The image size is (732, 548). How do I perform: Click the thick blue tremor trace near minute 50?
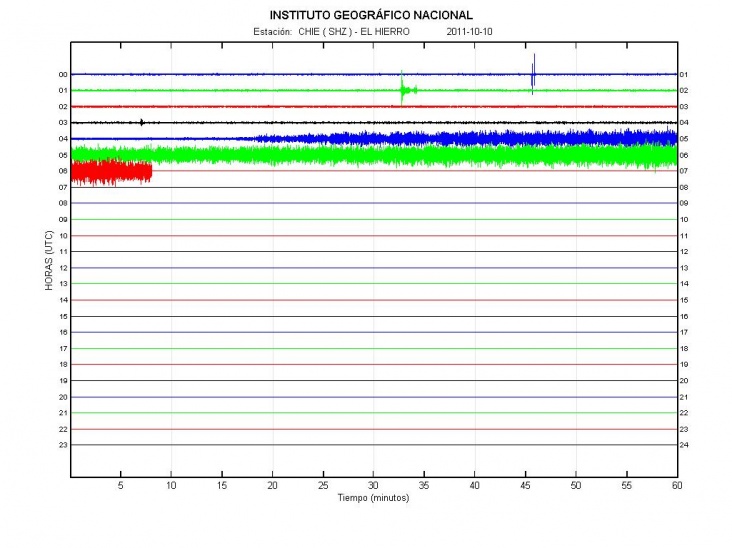pyautogui.click(x=575, y=138)
